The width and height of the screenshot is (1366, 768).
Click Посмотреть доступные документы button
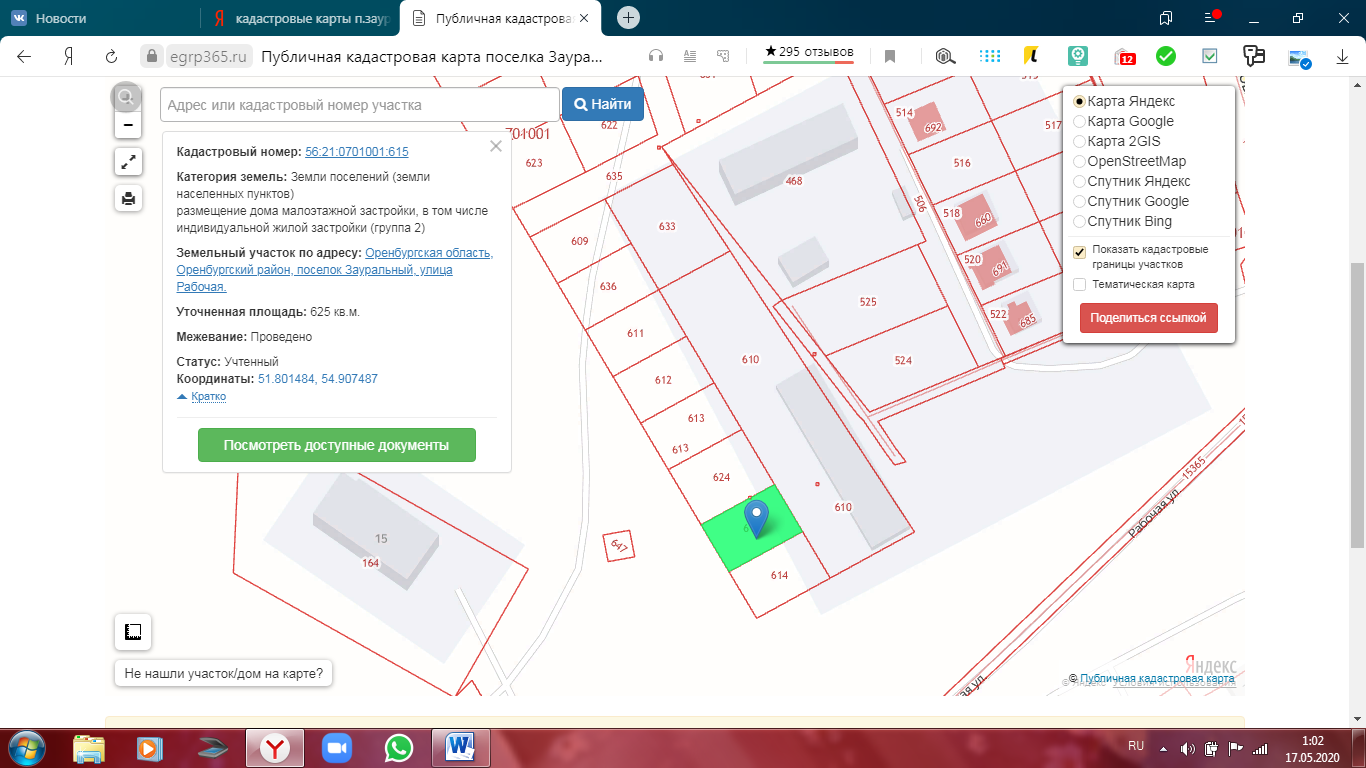[x=336, y=445]
